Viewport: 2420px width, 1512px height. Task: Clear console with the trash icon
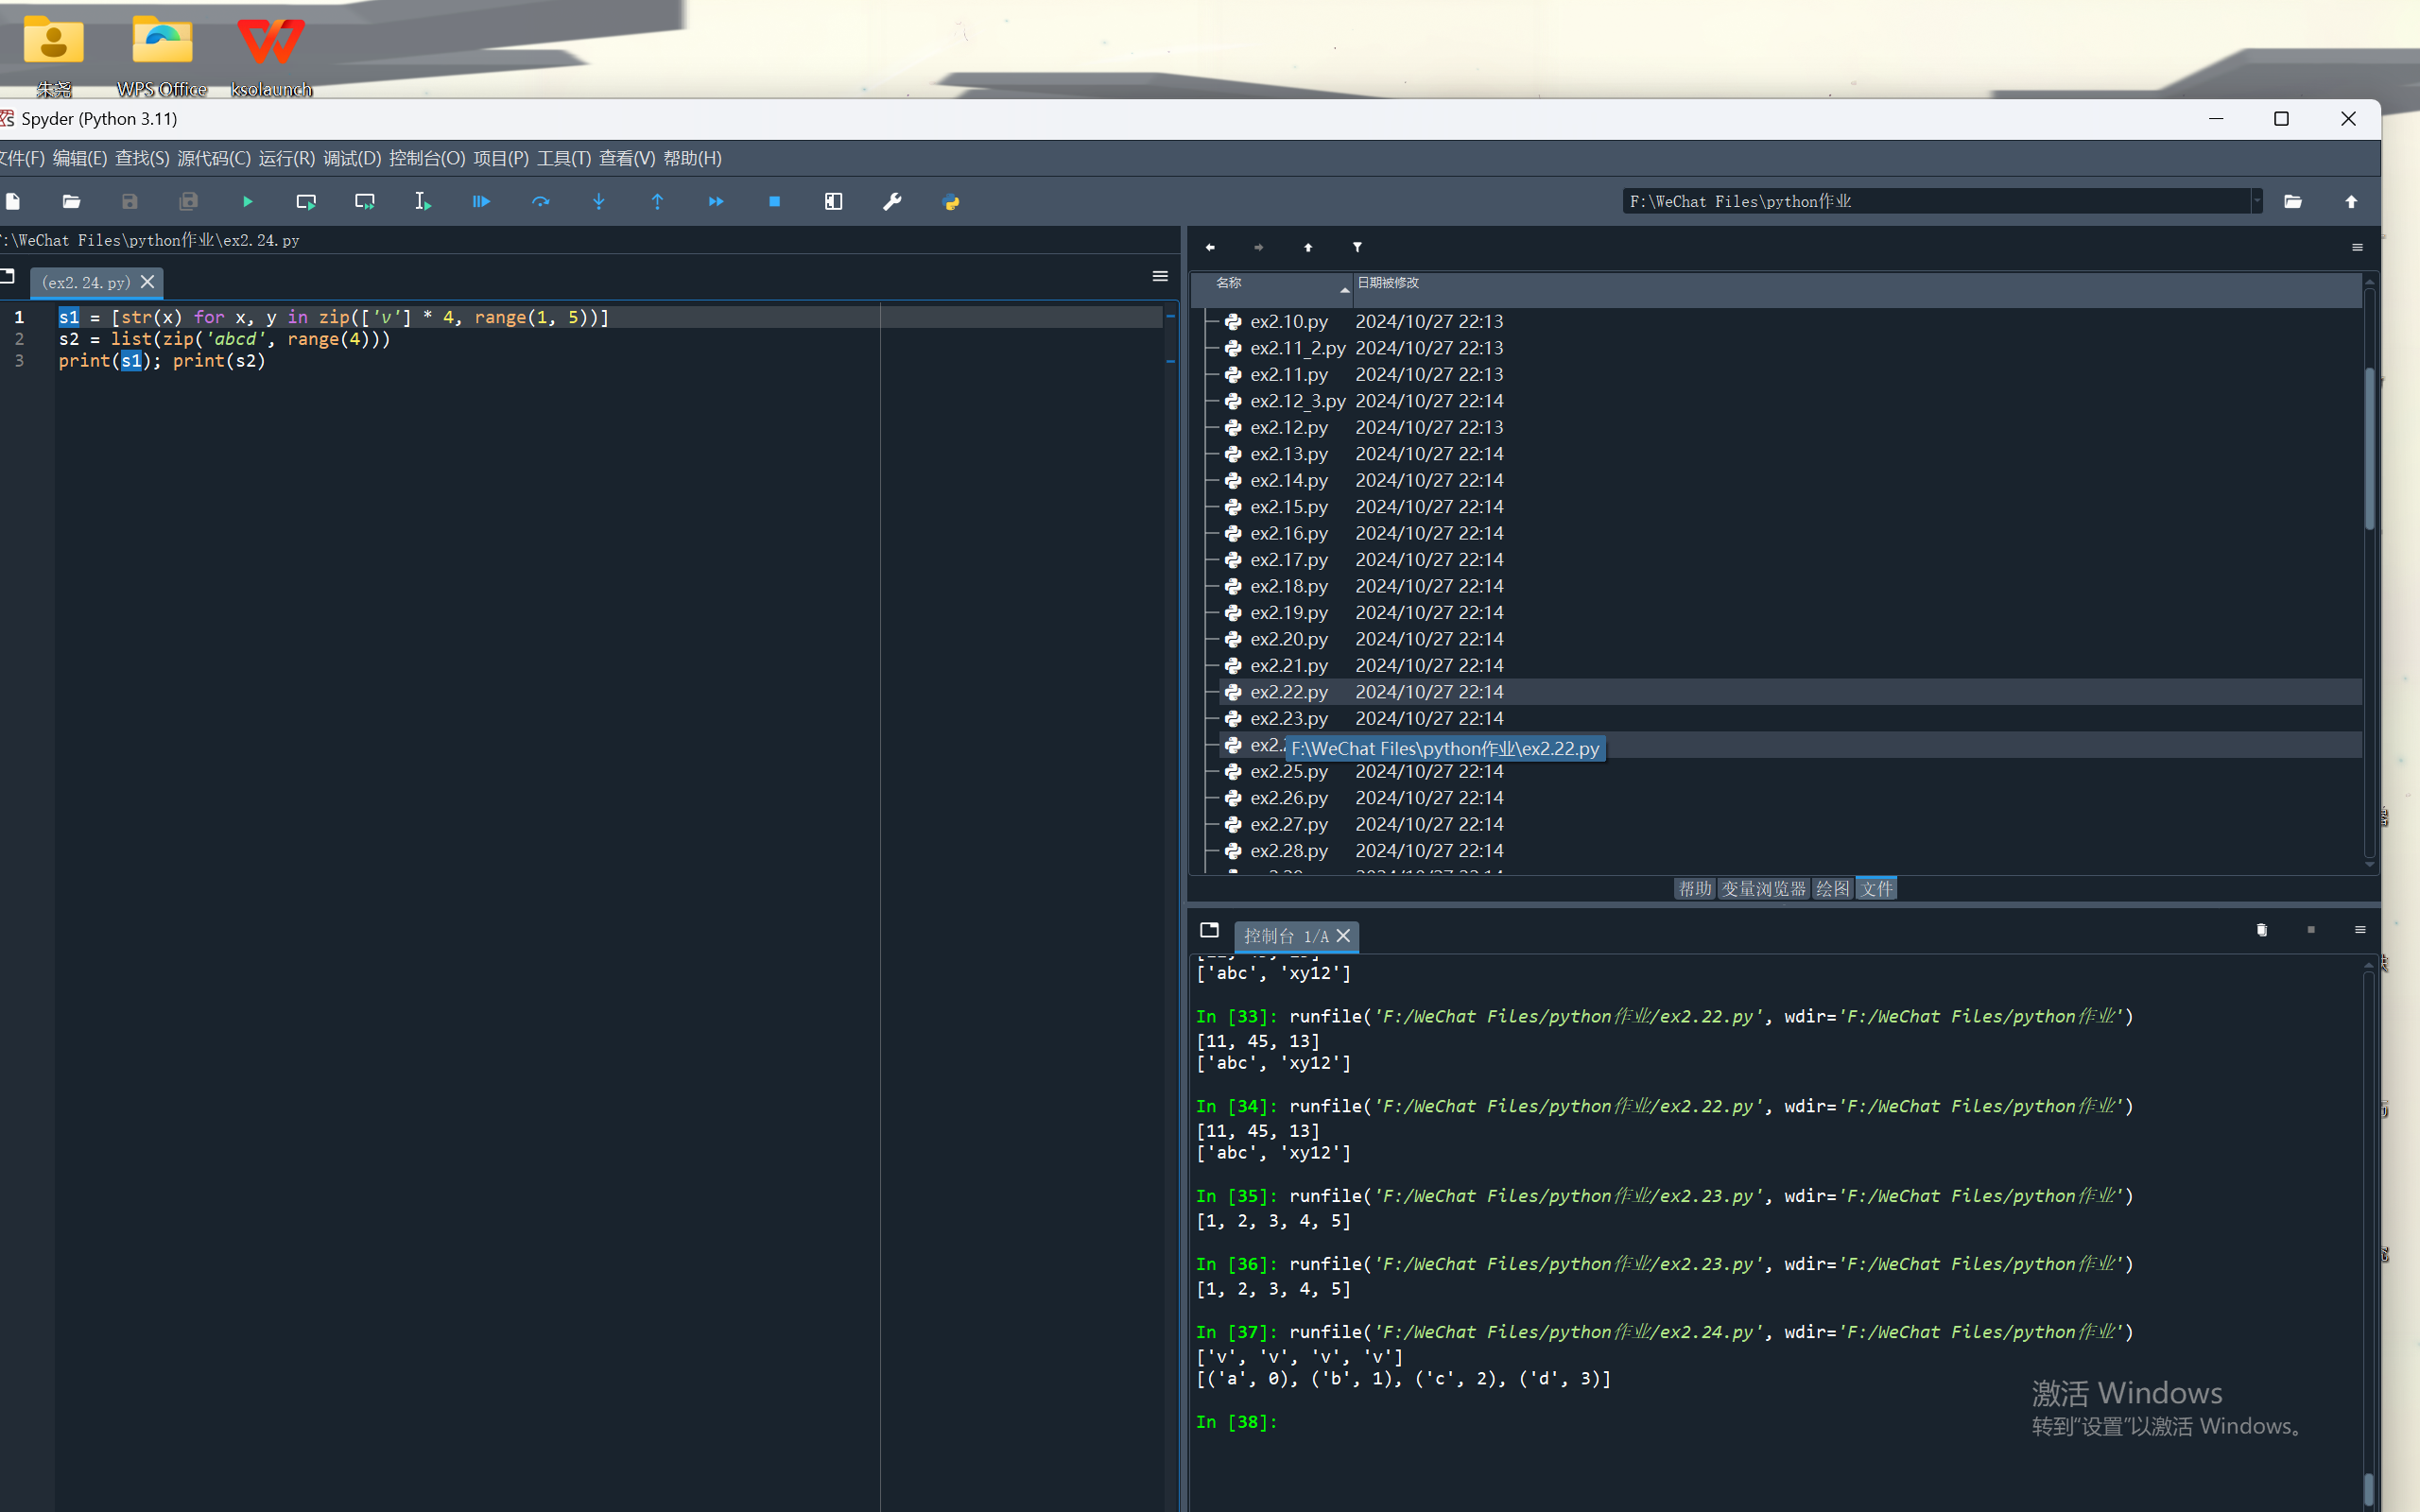pyautogui.click(x=2262, y=930)
